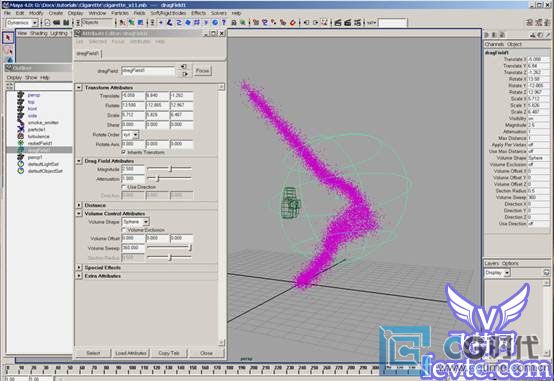Open the Solvers menu
This screenshot has height=381, width=554.
[219, 13]
